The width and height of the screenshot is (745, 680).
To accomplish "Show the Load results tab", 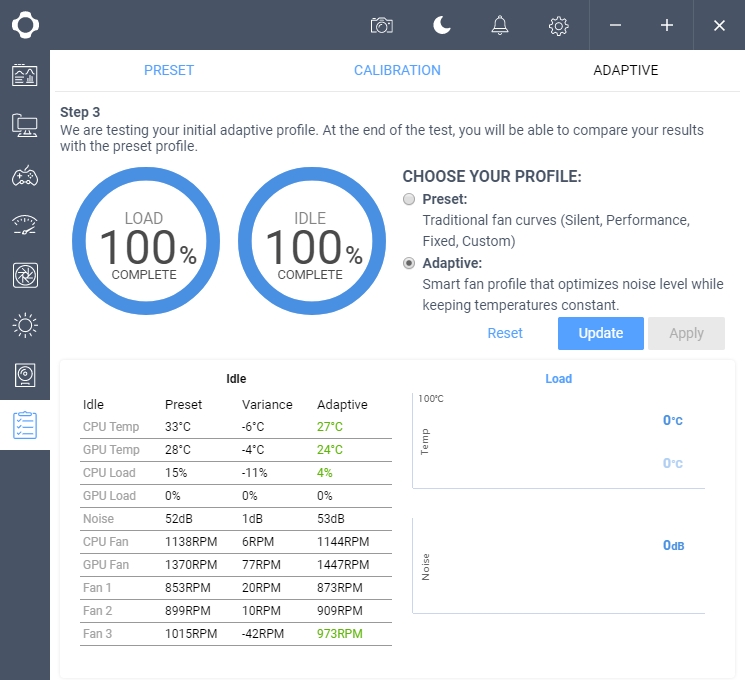I will [558, 379].
